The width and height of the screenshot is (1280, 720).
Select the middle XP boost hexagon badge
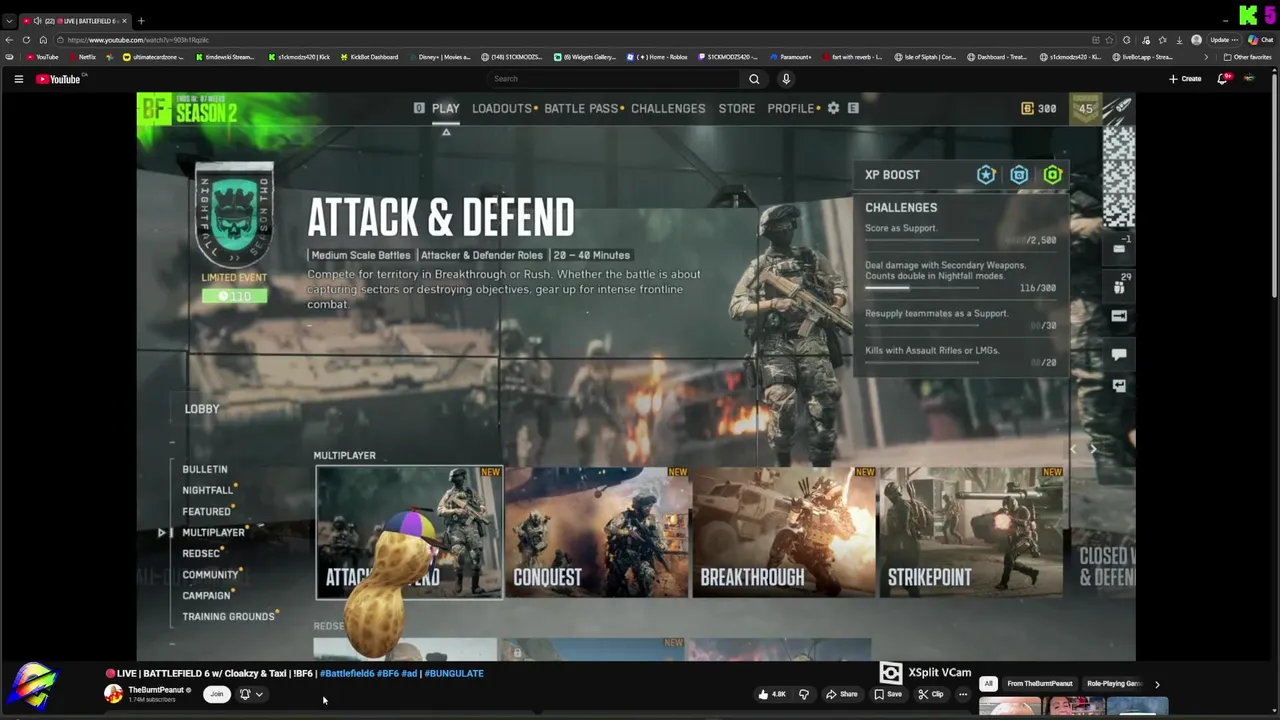pos(1019,175)
